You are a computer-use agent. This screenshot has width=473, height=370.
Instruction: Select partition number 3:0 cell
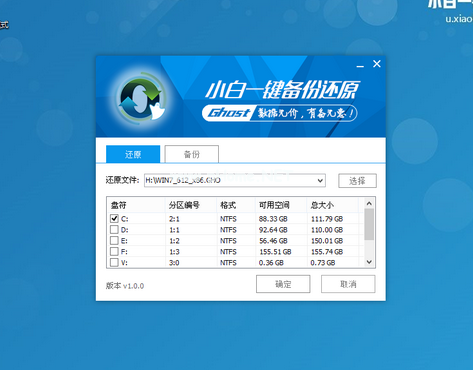(174, 263)
